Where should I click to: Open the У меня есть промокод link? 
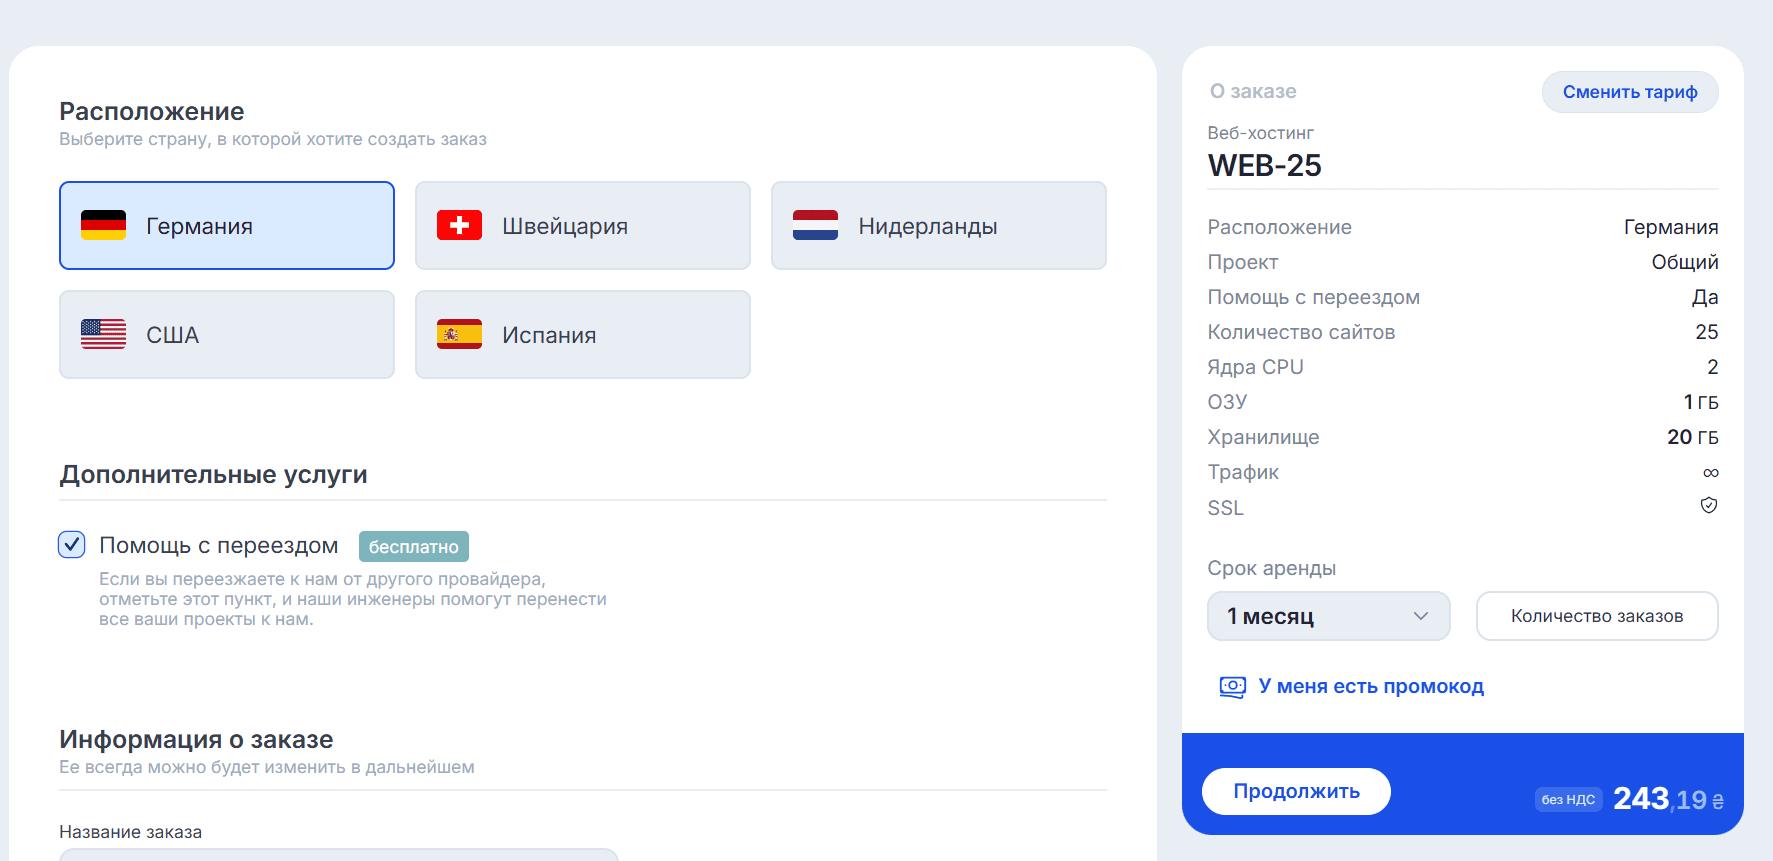tap(1370, 687)
